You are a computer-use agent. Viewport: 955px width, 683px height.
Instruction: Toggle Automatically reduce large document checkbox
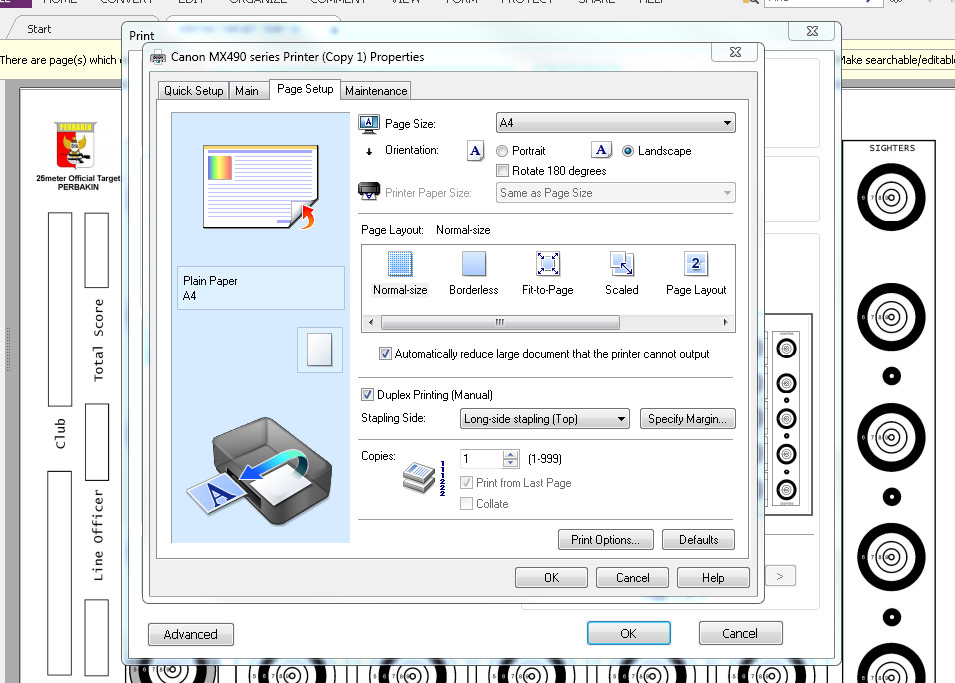(x=385, y=353)
